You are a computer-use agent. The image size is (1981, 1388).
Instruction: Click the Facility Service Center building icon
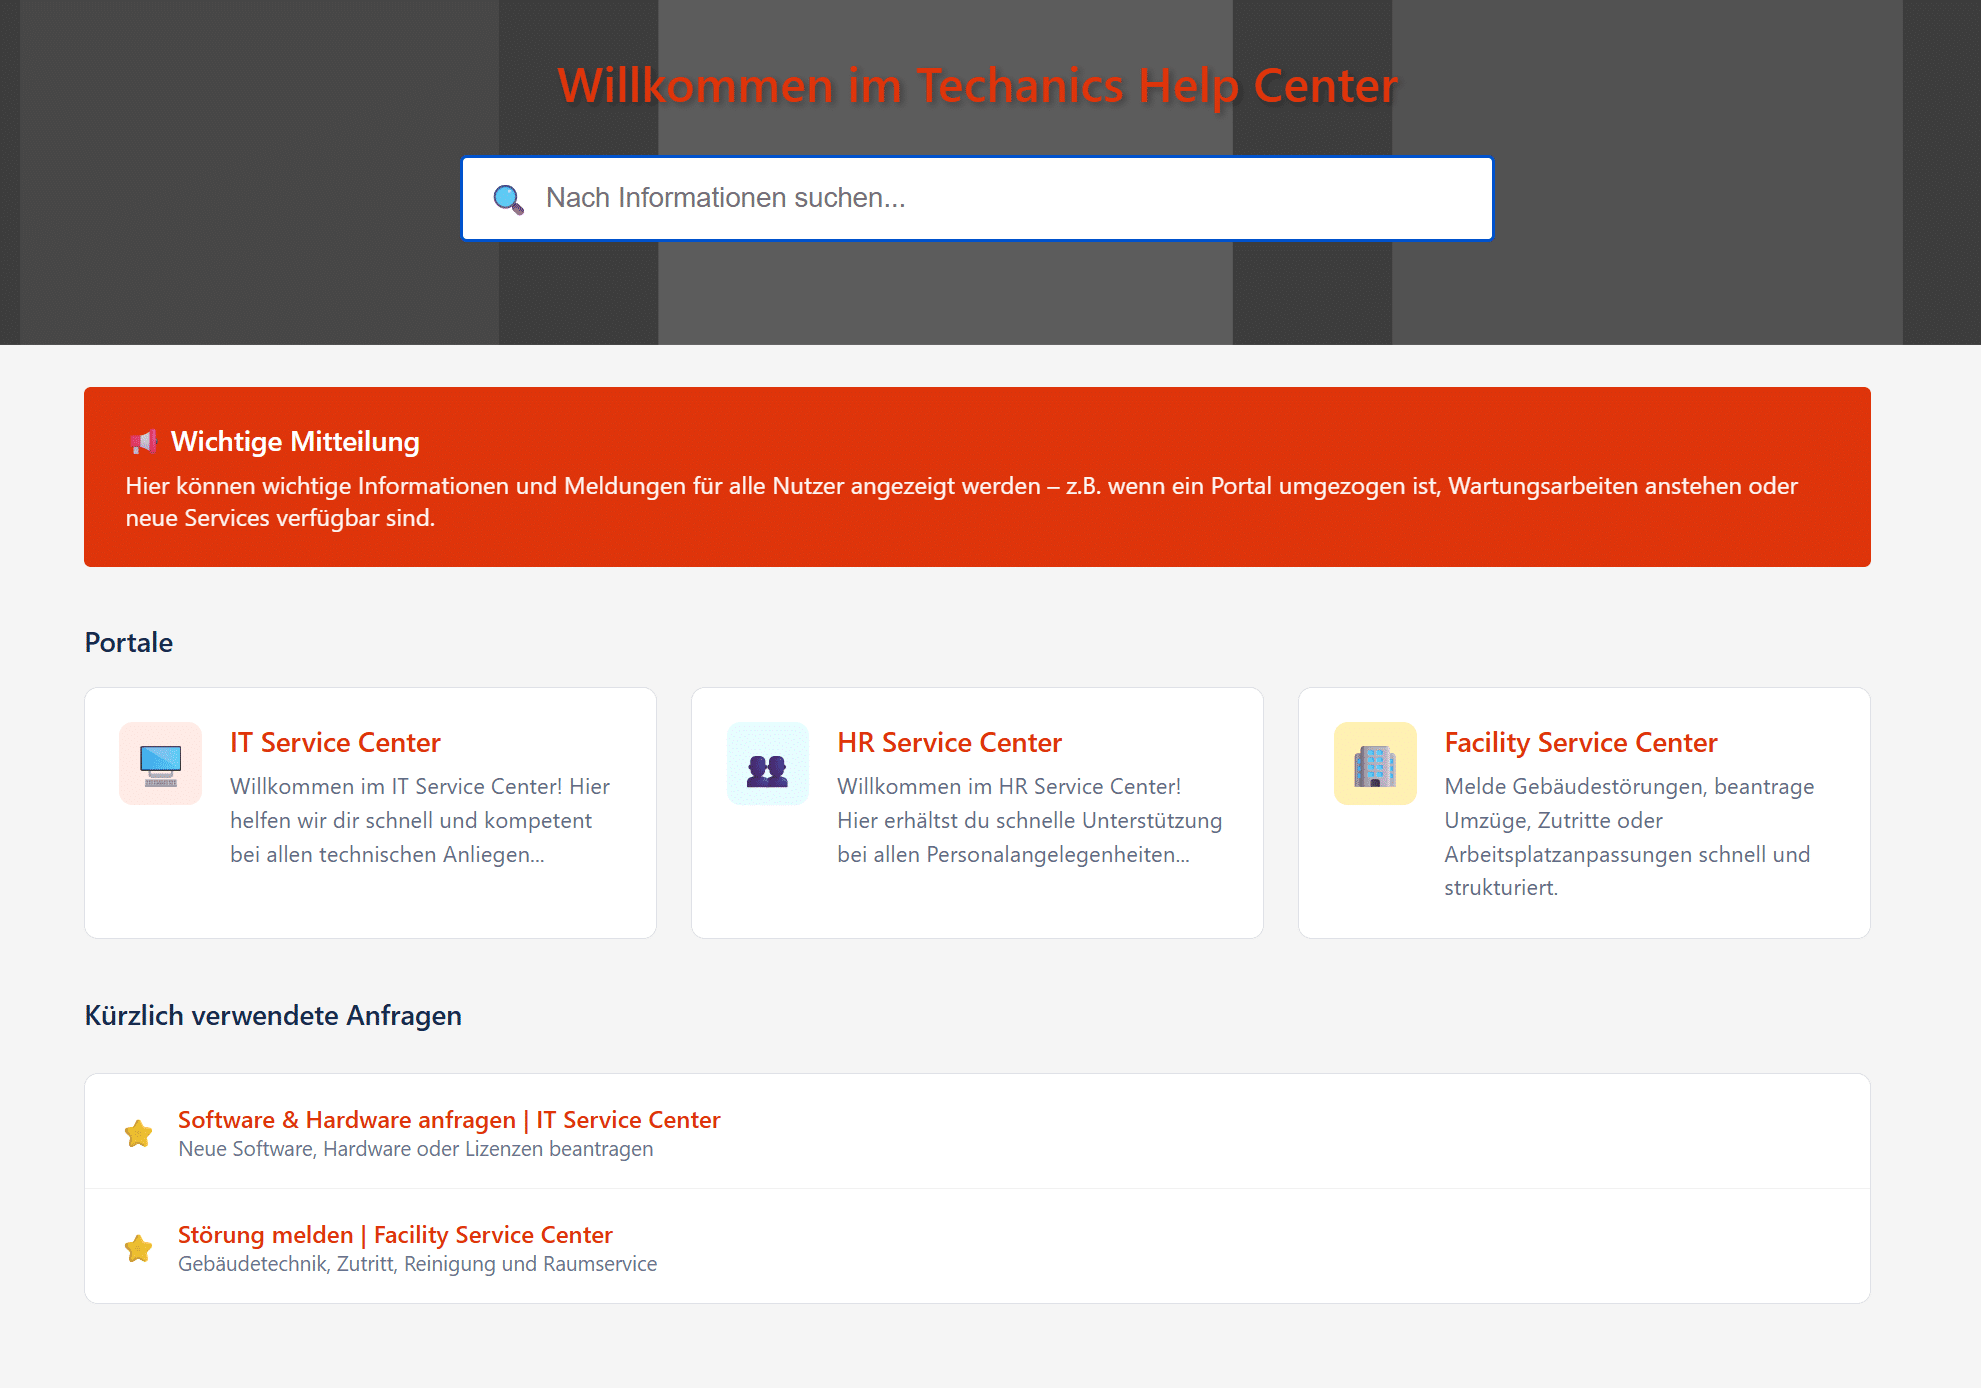click(x=1374, y=764)
